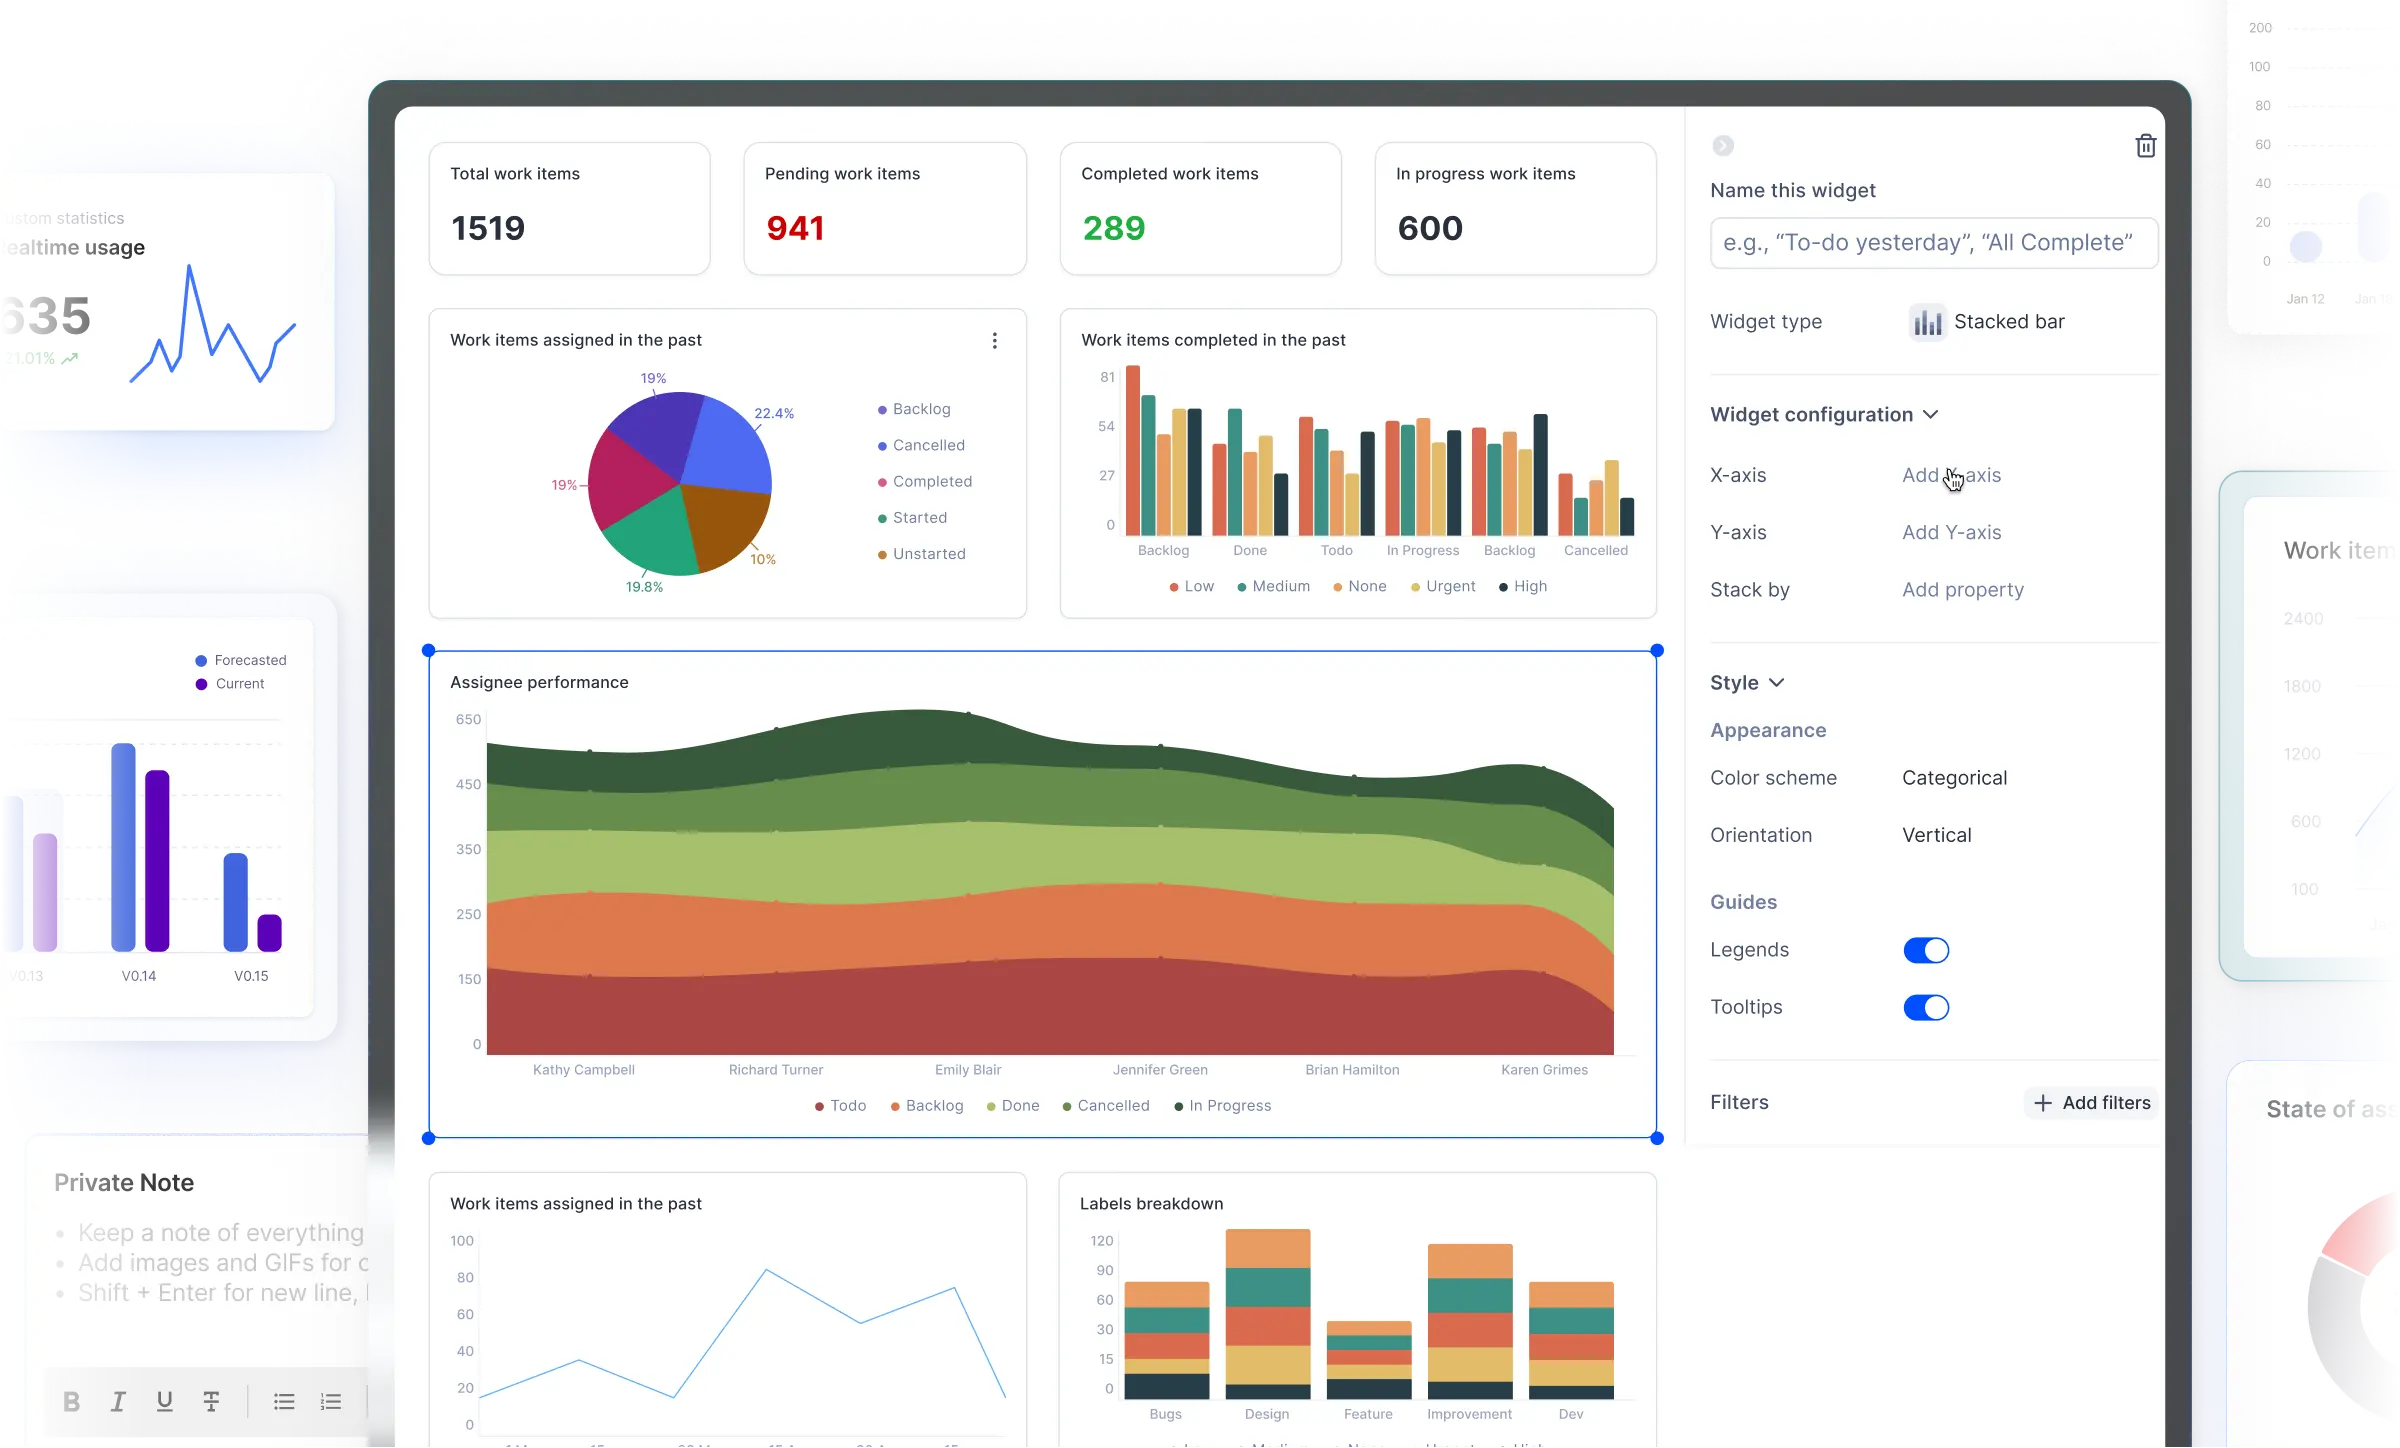Viewport: 2400px width, 1448px height.
Task: Click the collapse panel arrow icon
Action: click(1722, 146)
